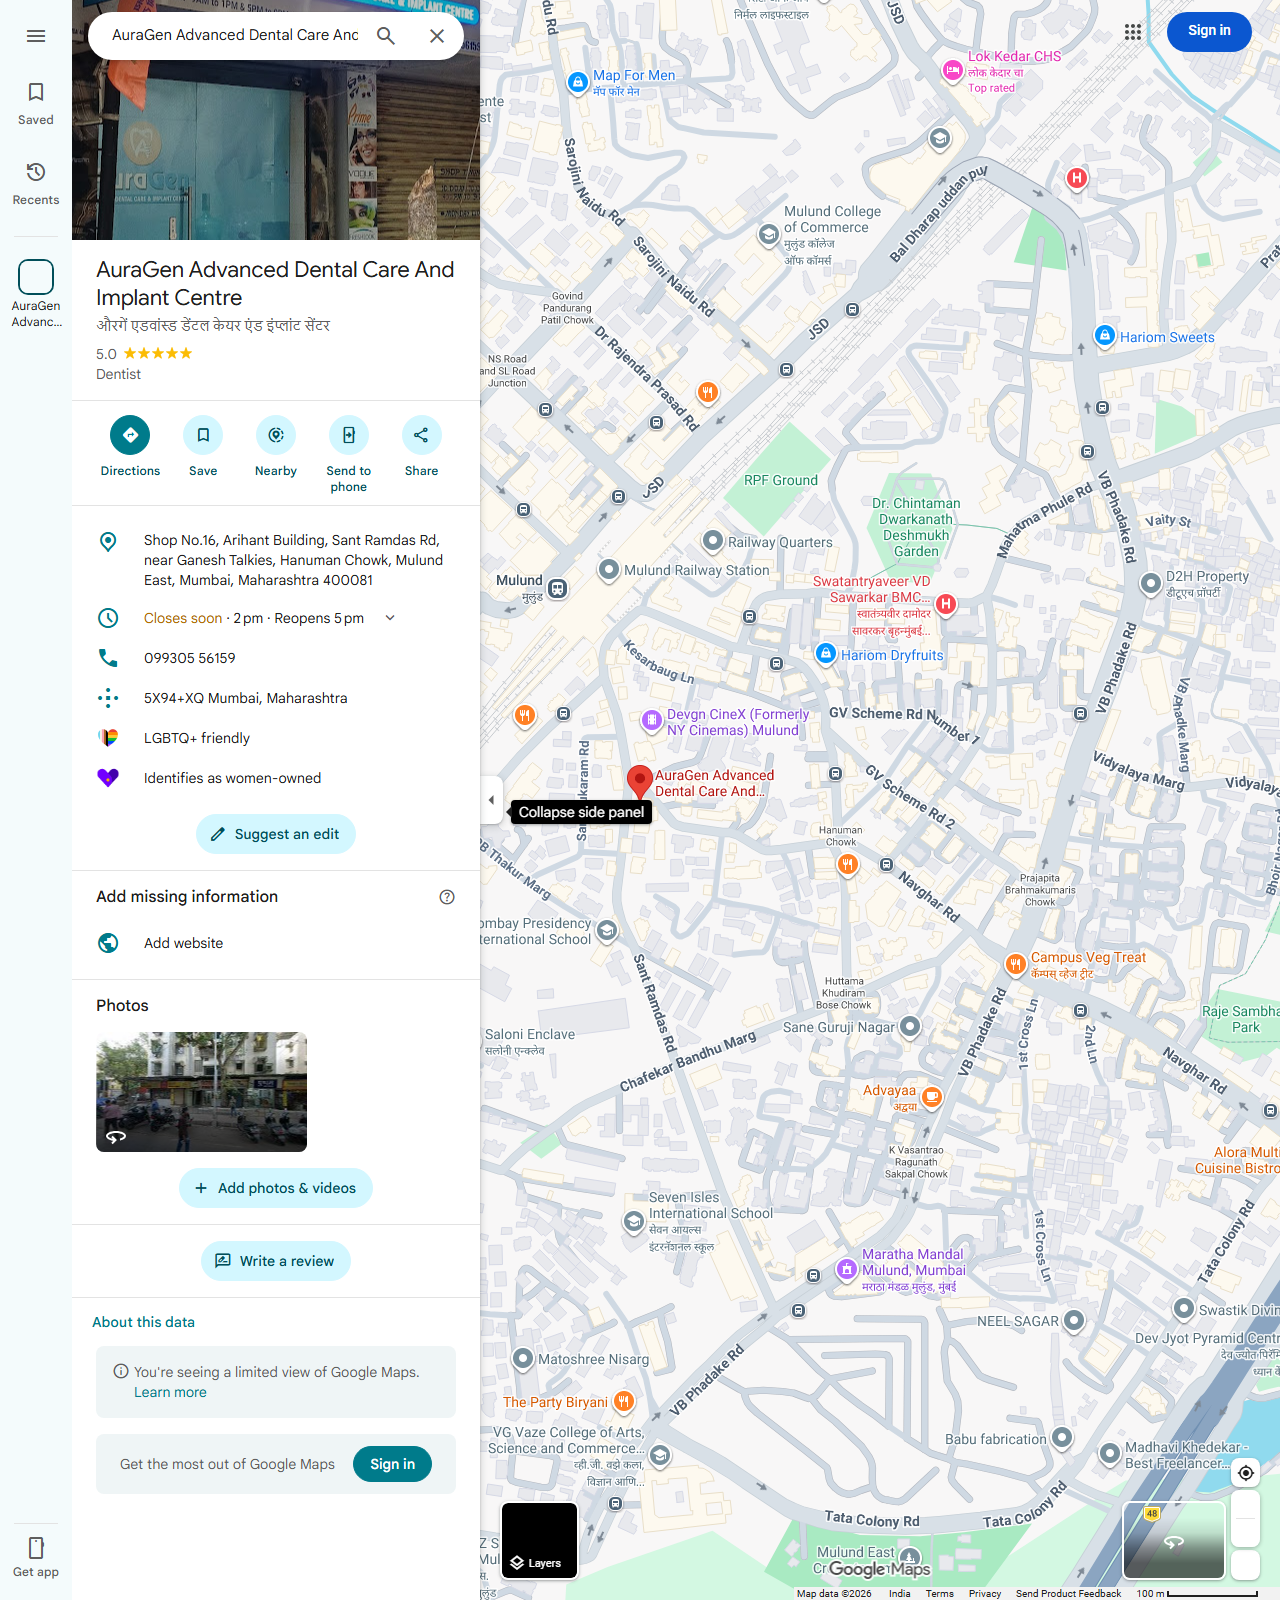Collapse the side panel arrow

click(x=491, y=800)
